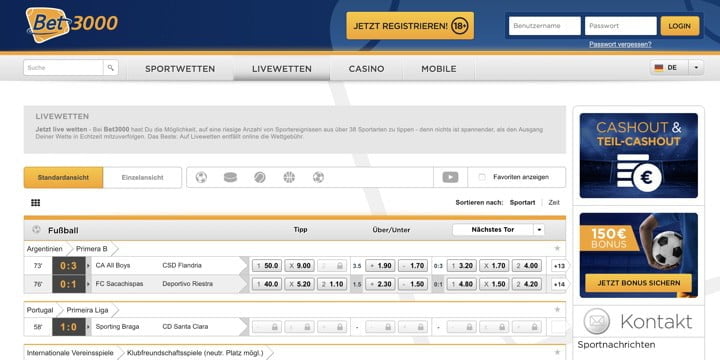Open the Mobile tab
Screen dimensions: 720x360
coord(439,69)
